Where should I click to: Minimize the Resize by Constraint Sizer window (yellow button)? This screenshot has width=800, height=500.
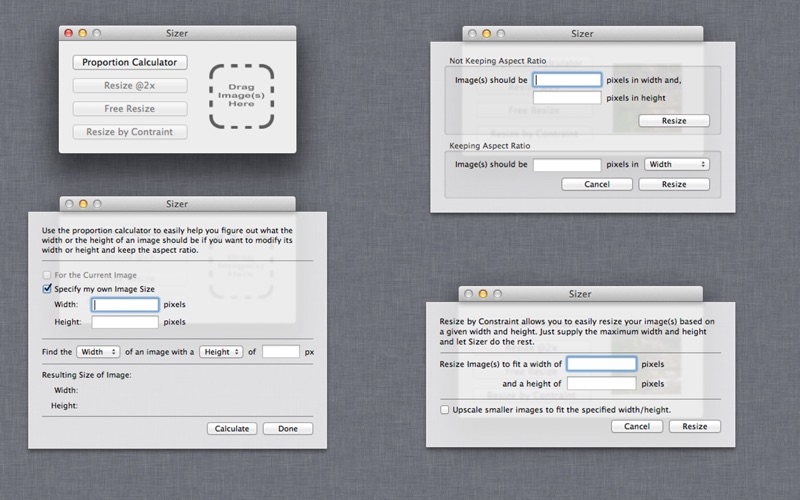(483, 294)
